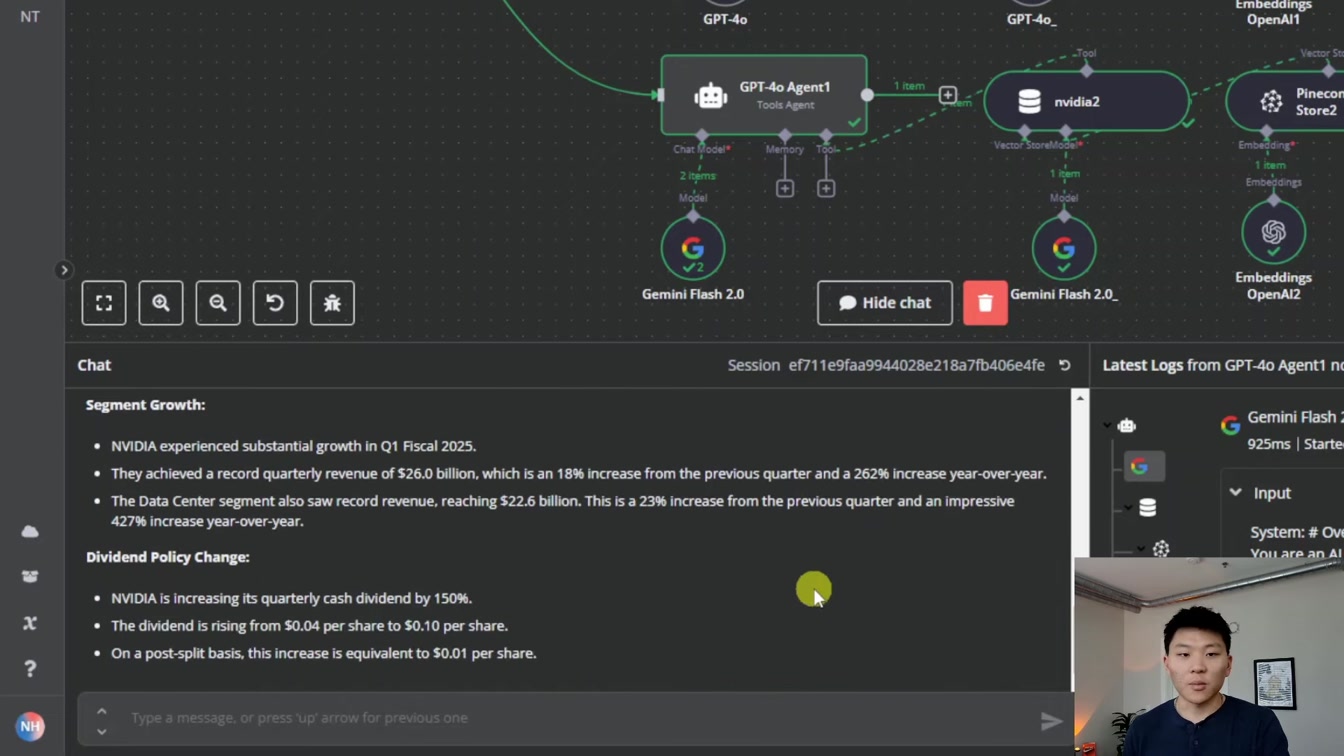Viewport: 1344px width, 756px height.
Task: Open the Help question mark menu
Action: [30, 669]
